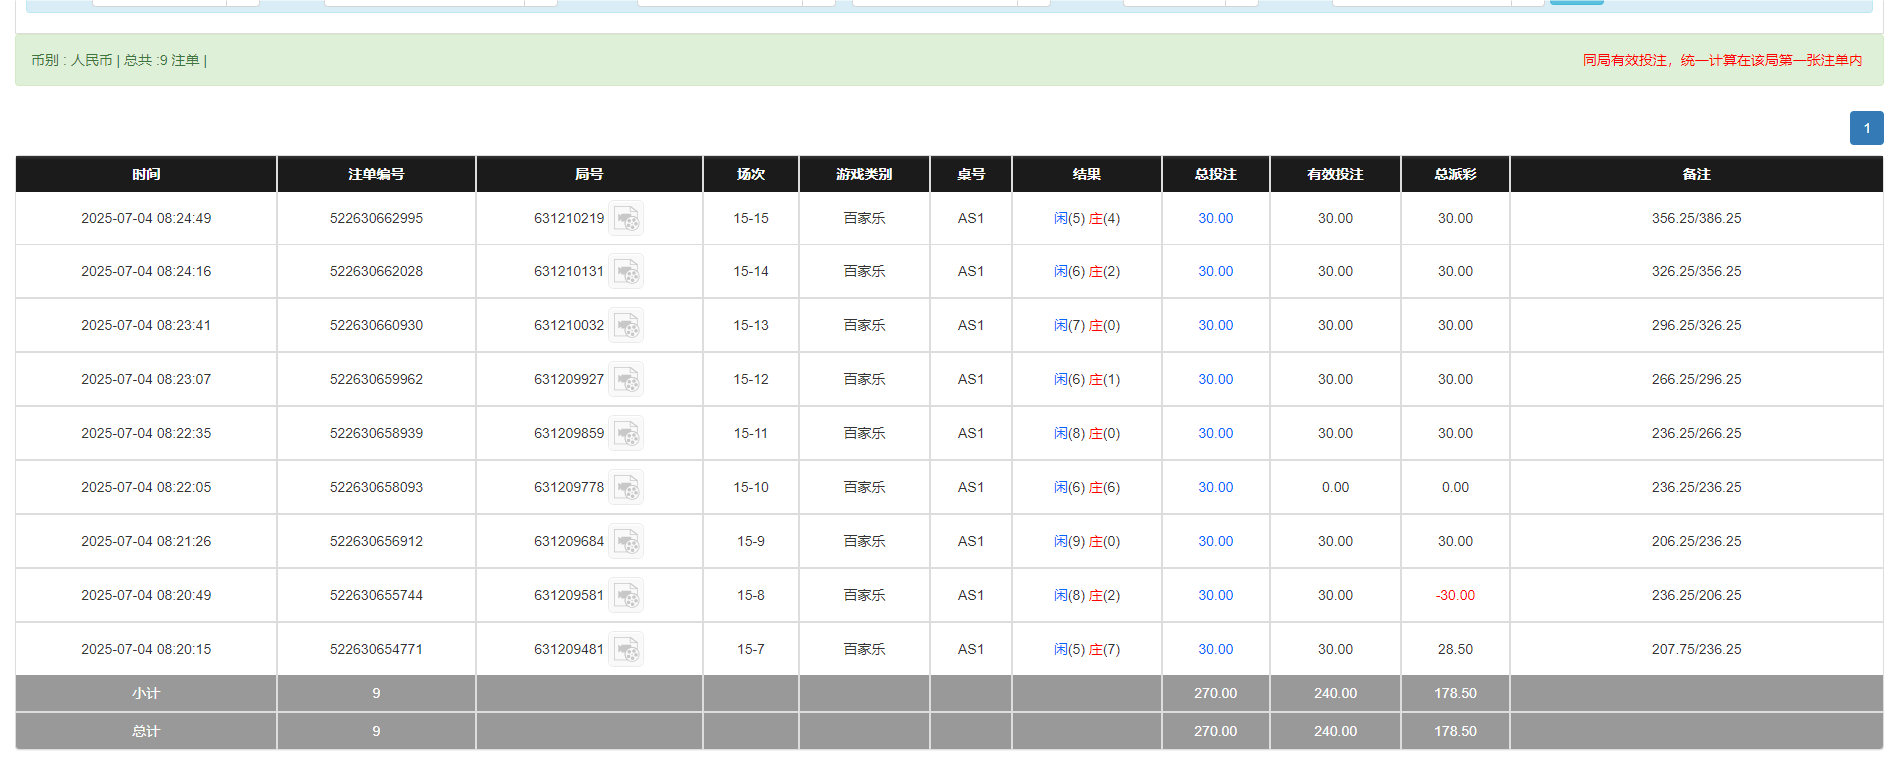
Task: View replay icon for round 631209481
Action: click(626, 650)
